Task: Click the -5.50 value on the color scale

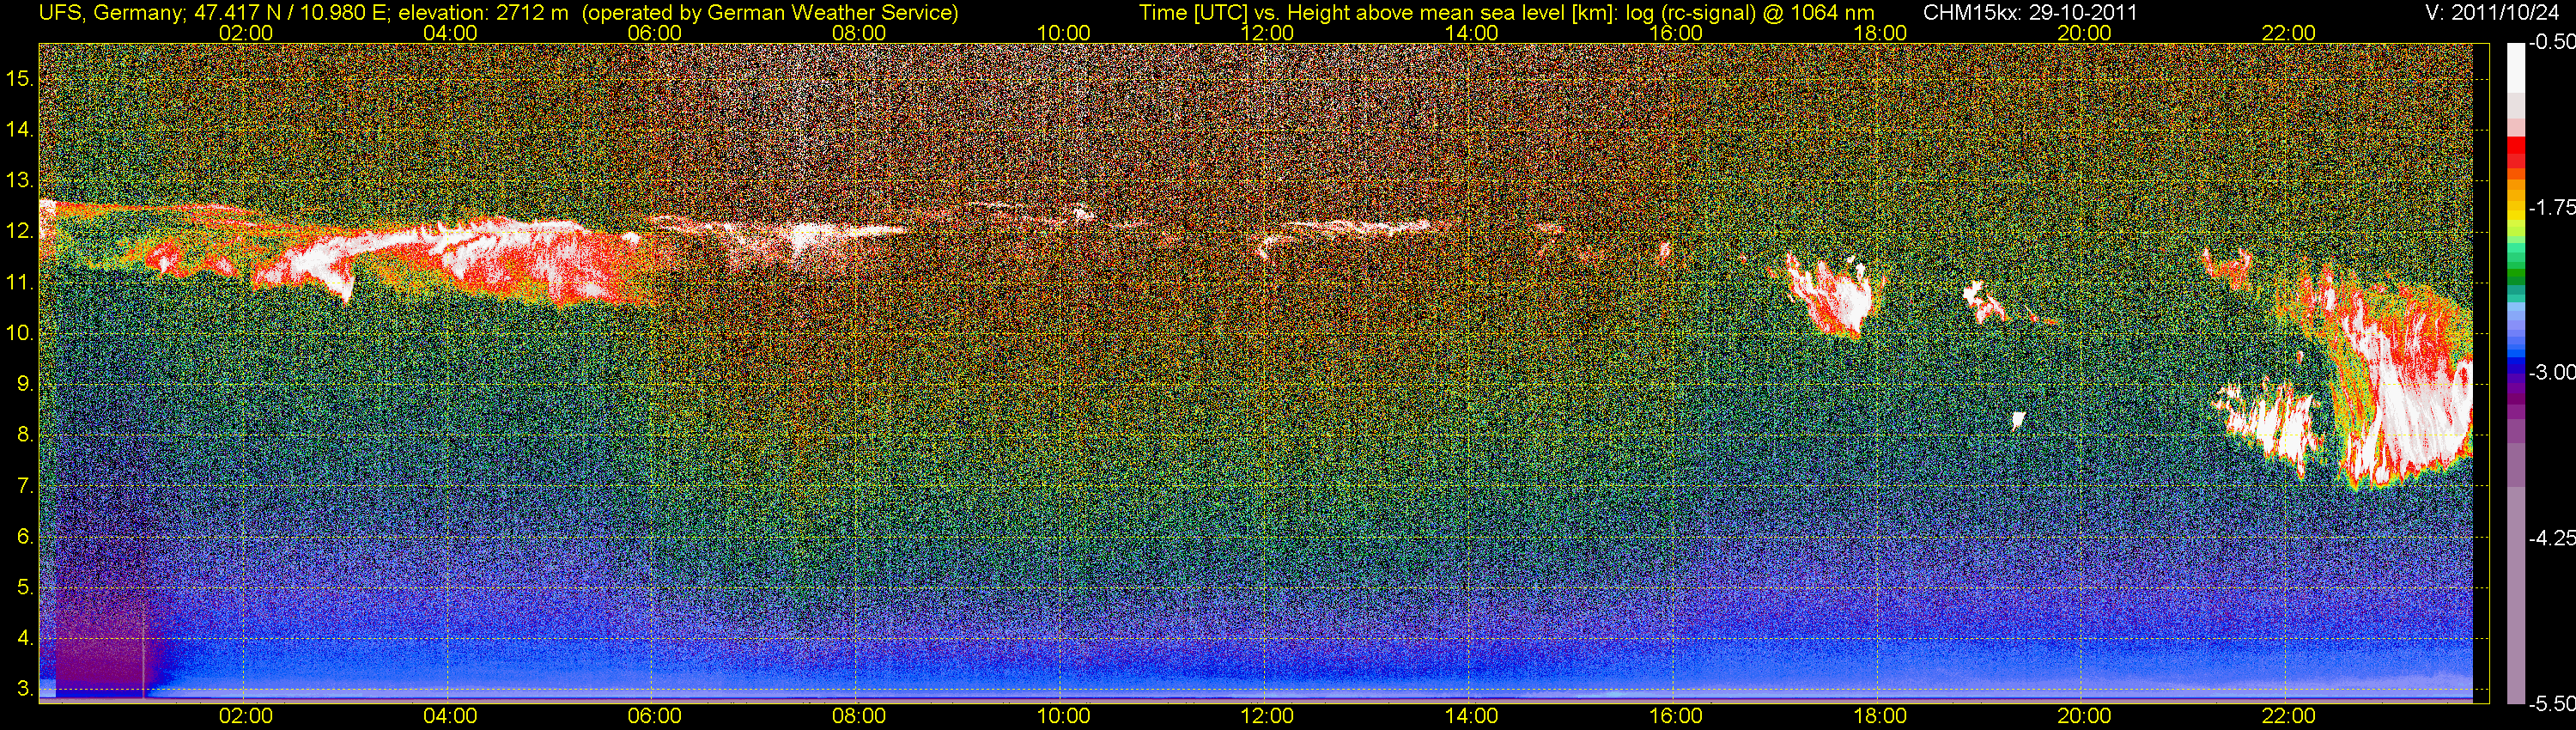Action: 2551,703
